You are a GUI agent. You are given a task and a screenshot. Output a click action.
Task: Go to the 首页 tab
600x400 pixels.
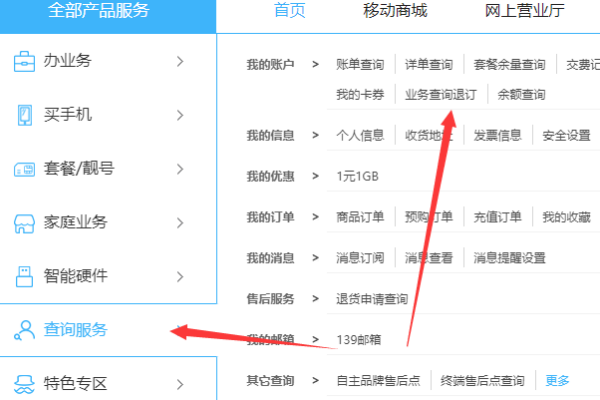pyautogui.click(x=290, y=11)
